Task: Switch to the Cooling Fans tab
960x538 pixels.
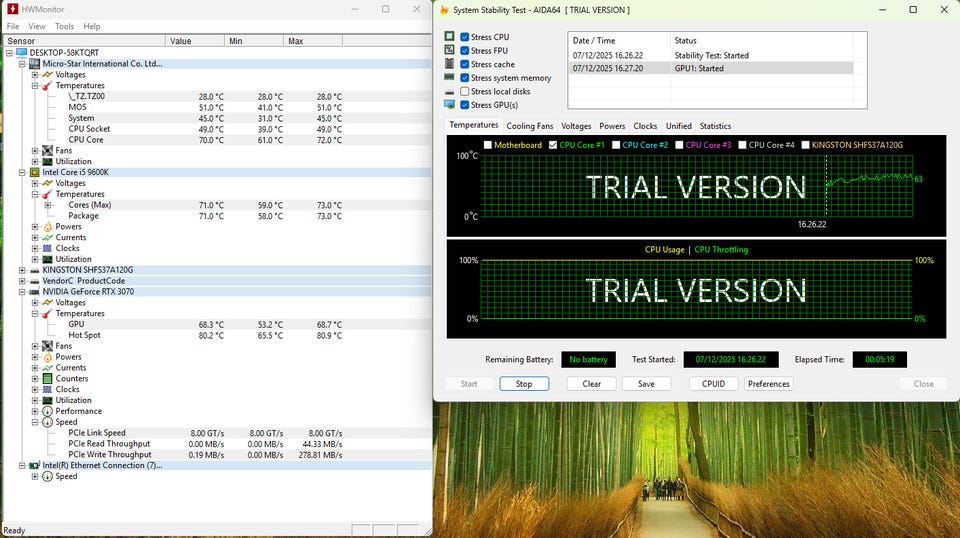Action: (529, 126)
